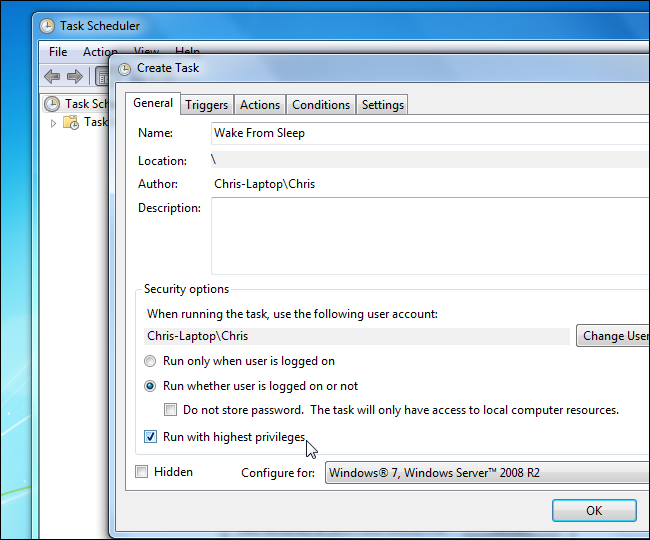Click the Task Scheduler window title clock icon
Viewport: 650px width, 540px height.
coord(47,26)
